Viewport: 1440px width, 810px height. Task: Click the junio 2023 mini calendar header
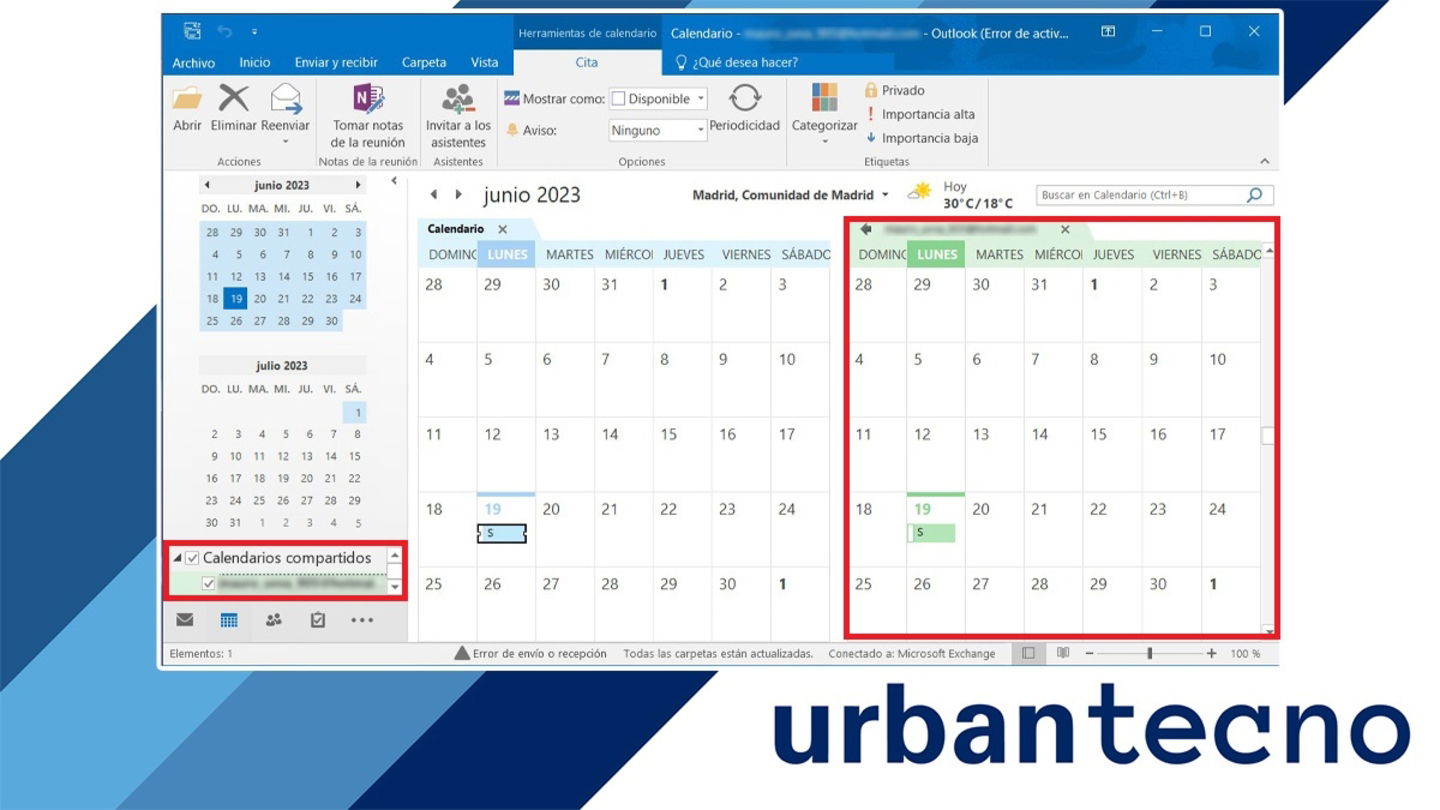coord(281,185)
